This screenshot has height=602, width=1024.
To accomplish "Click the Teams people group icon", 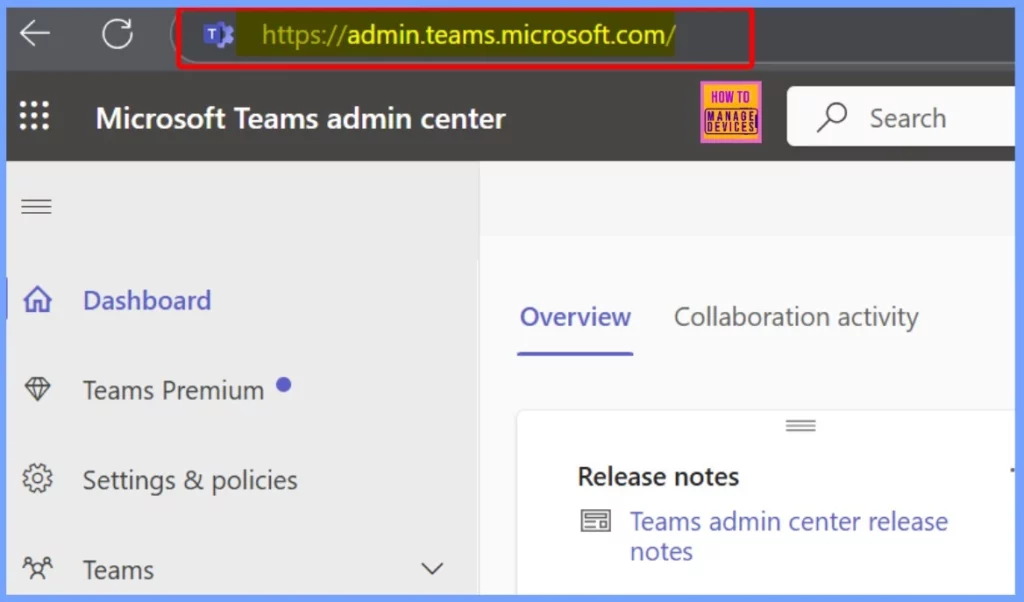I will (x=37, y=568).
